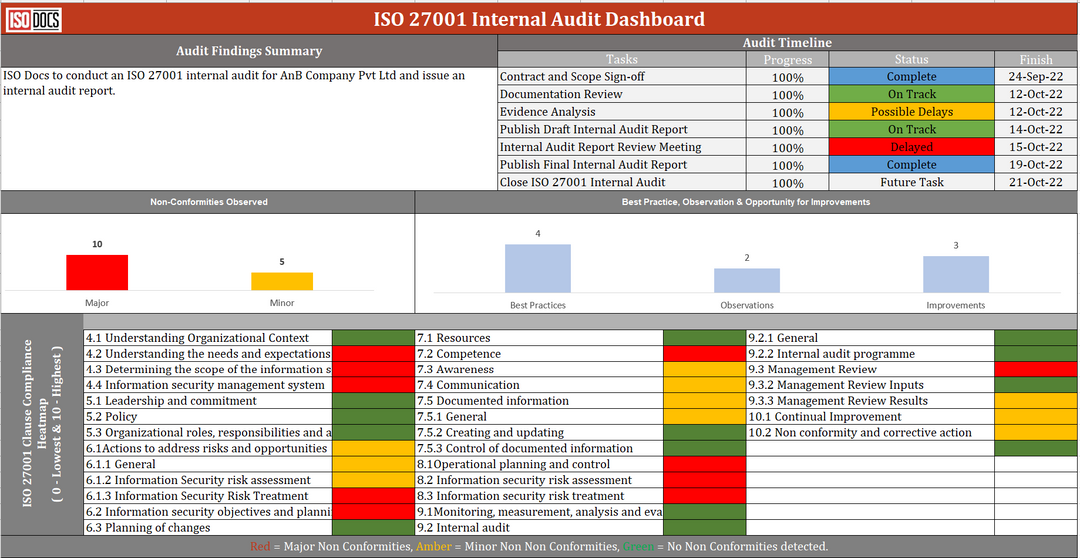Click the red Delayed status cell
This screenshot has height=558, width=1080.
(911, 147)
